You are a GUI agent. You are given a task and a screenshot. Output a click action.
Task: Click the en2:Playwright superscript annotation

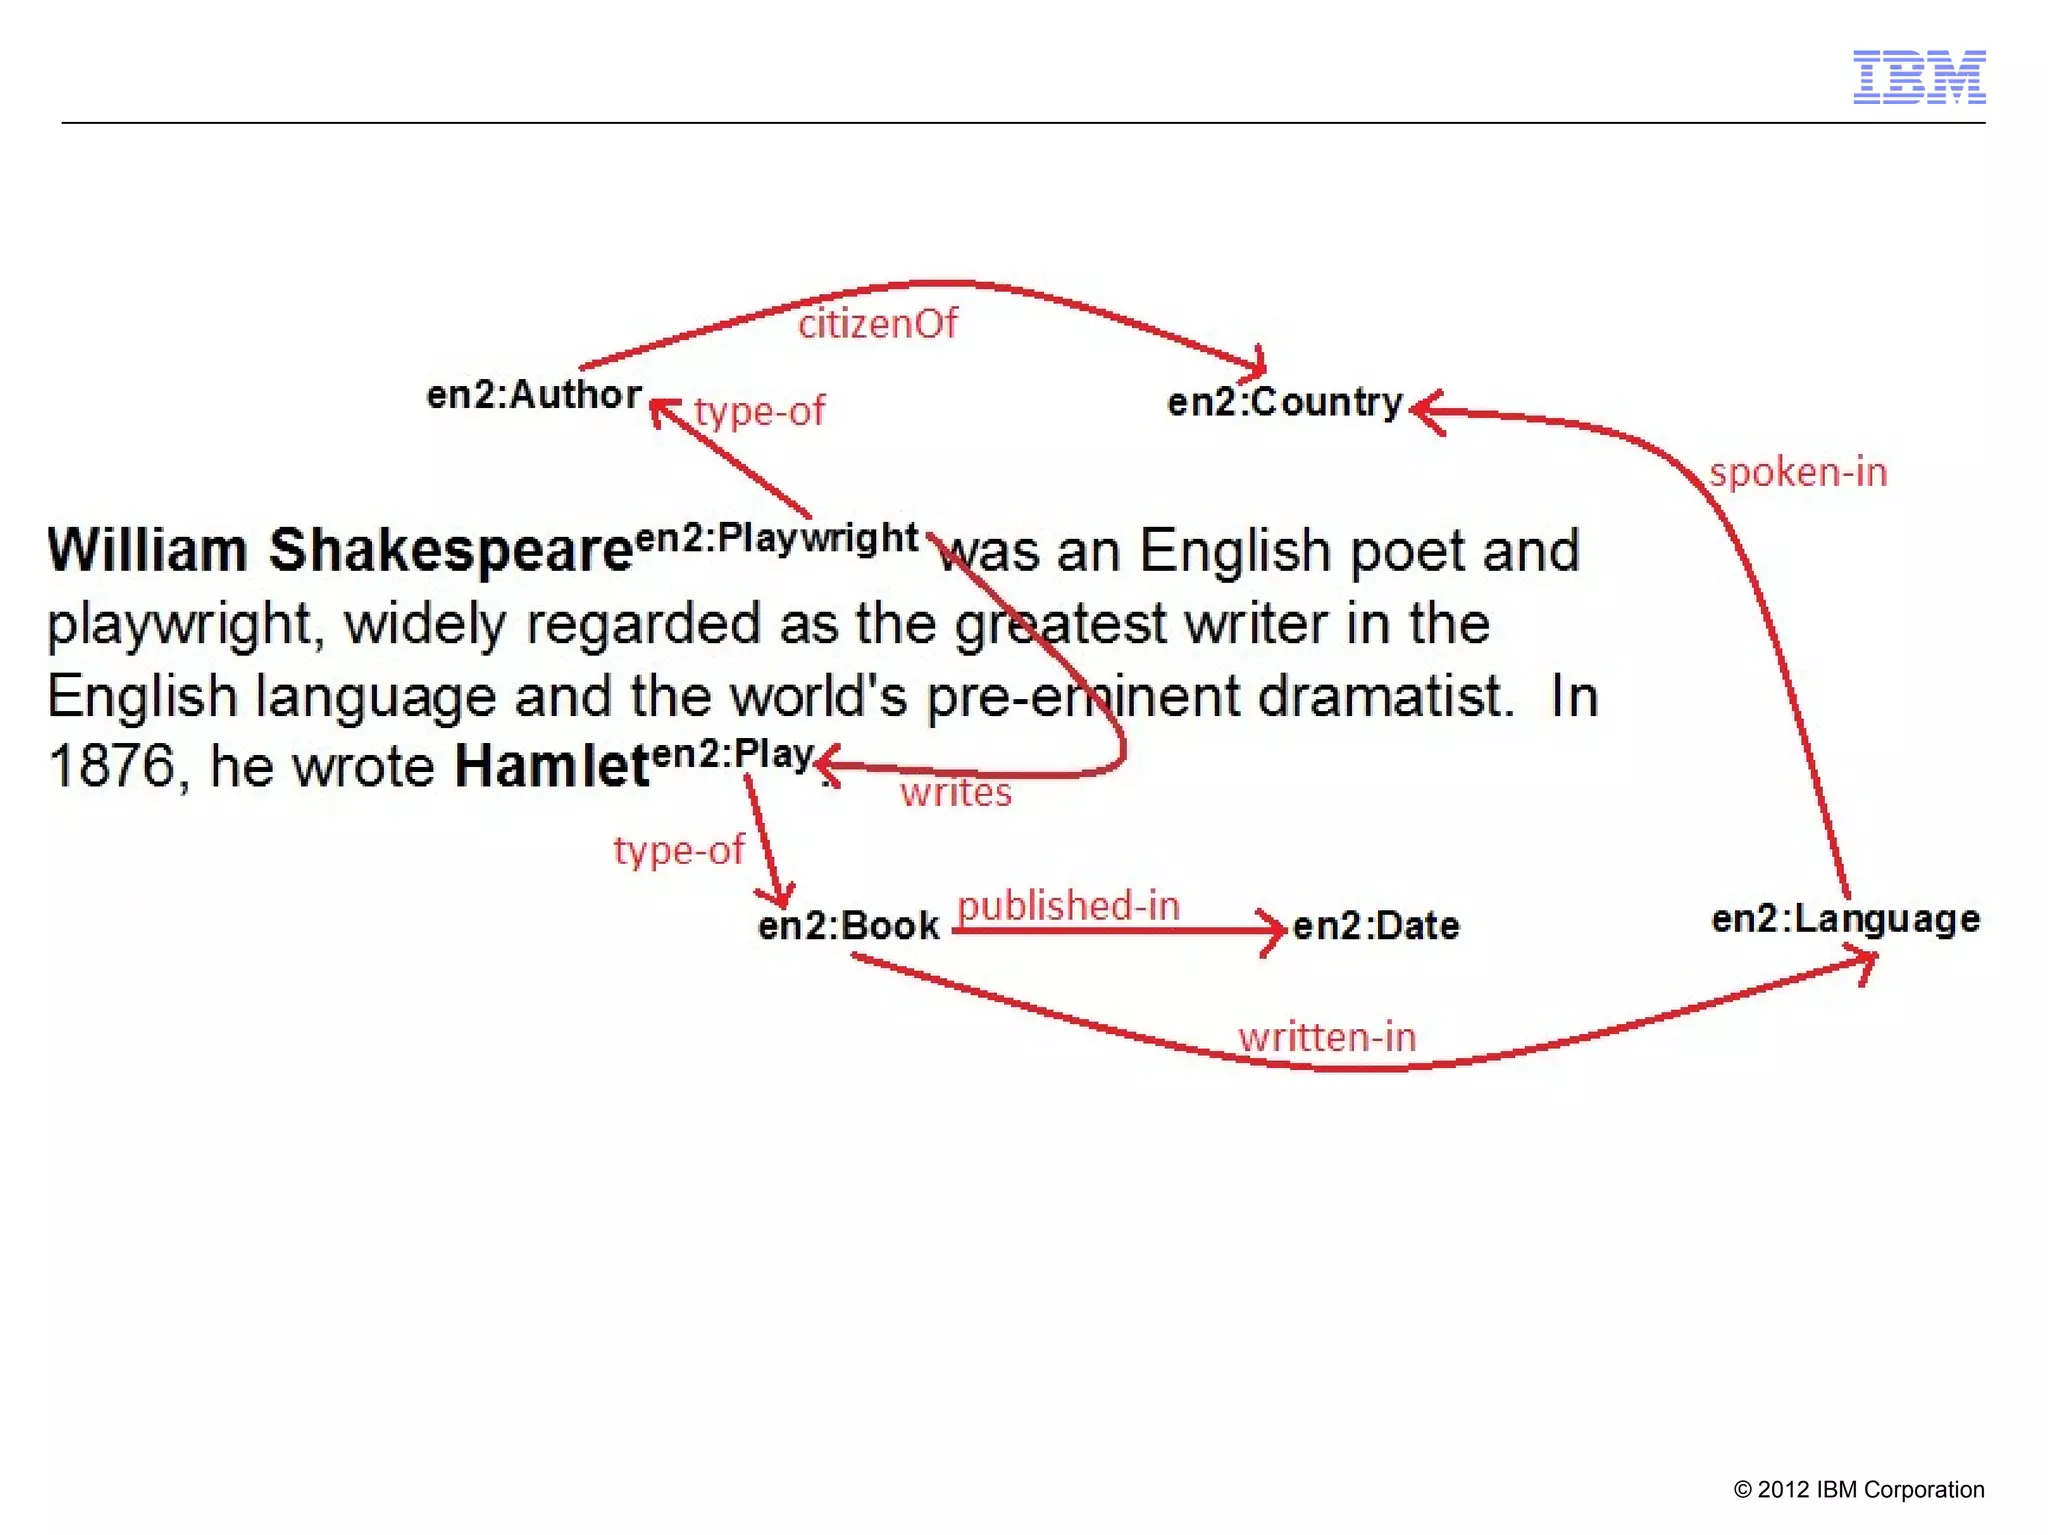(777, 538)
